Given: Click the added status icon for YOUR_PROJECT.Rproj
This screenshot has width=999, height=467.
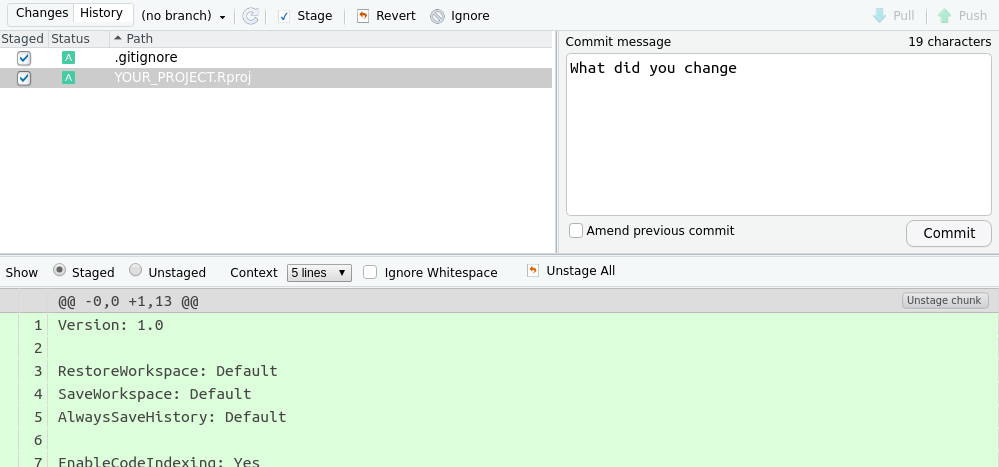Looking at the screenshot, I should (x=68, y=78).
